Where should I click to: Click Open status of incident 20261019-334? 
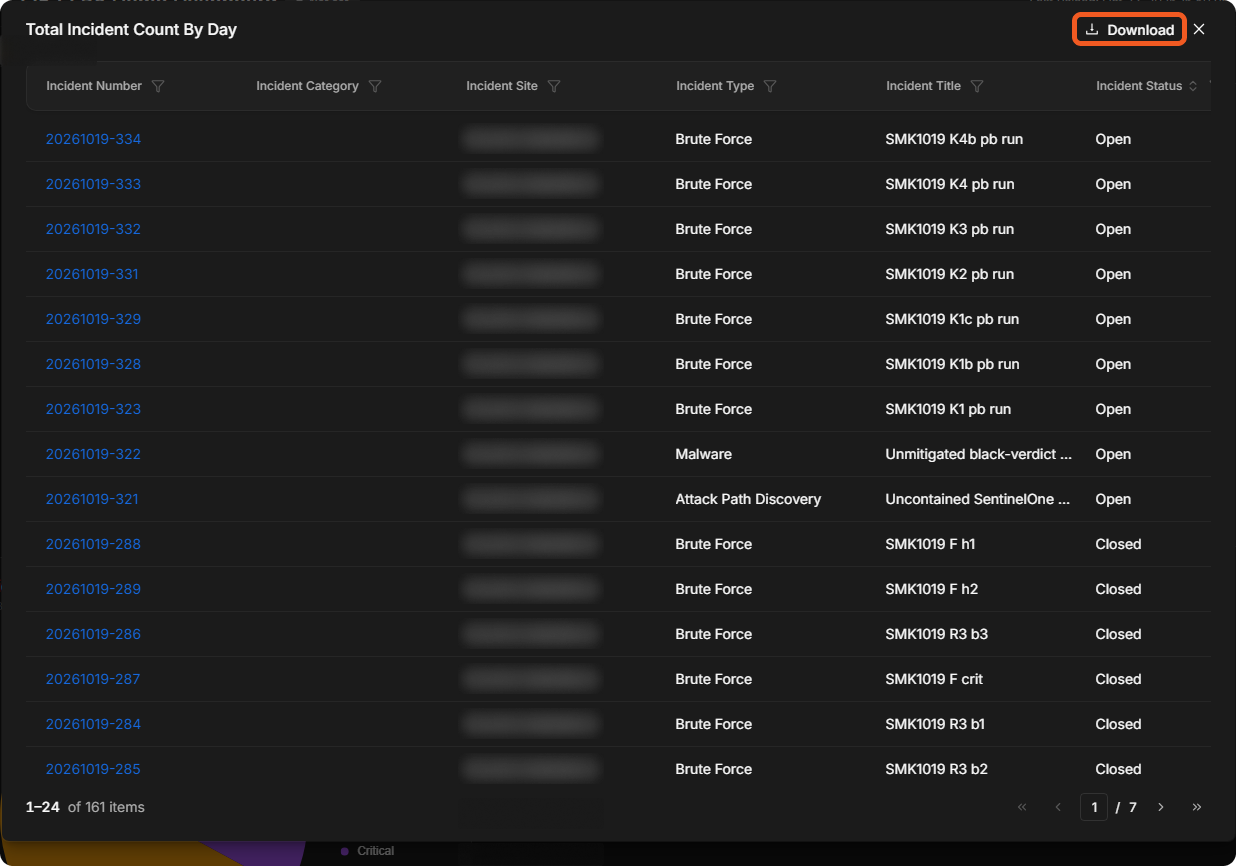pos(1113,139)
